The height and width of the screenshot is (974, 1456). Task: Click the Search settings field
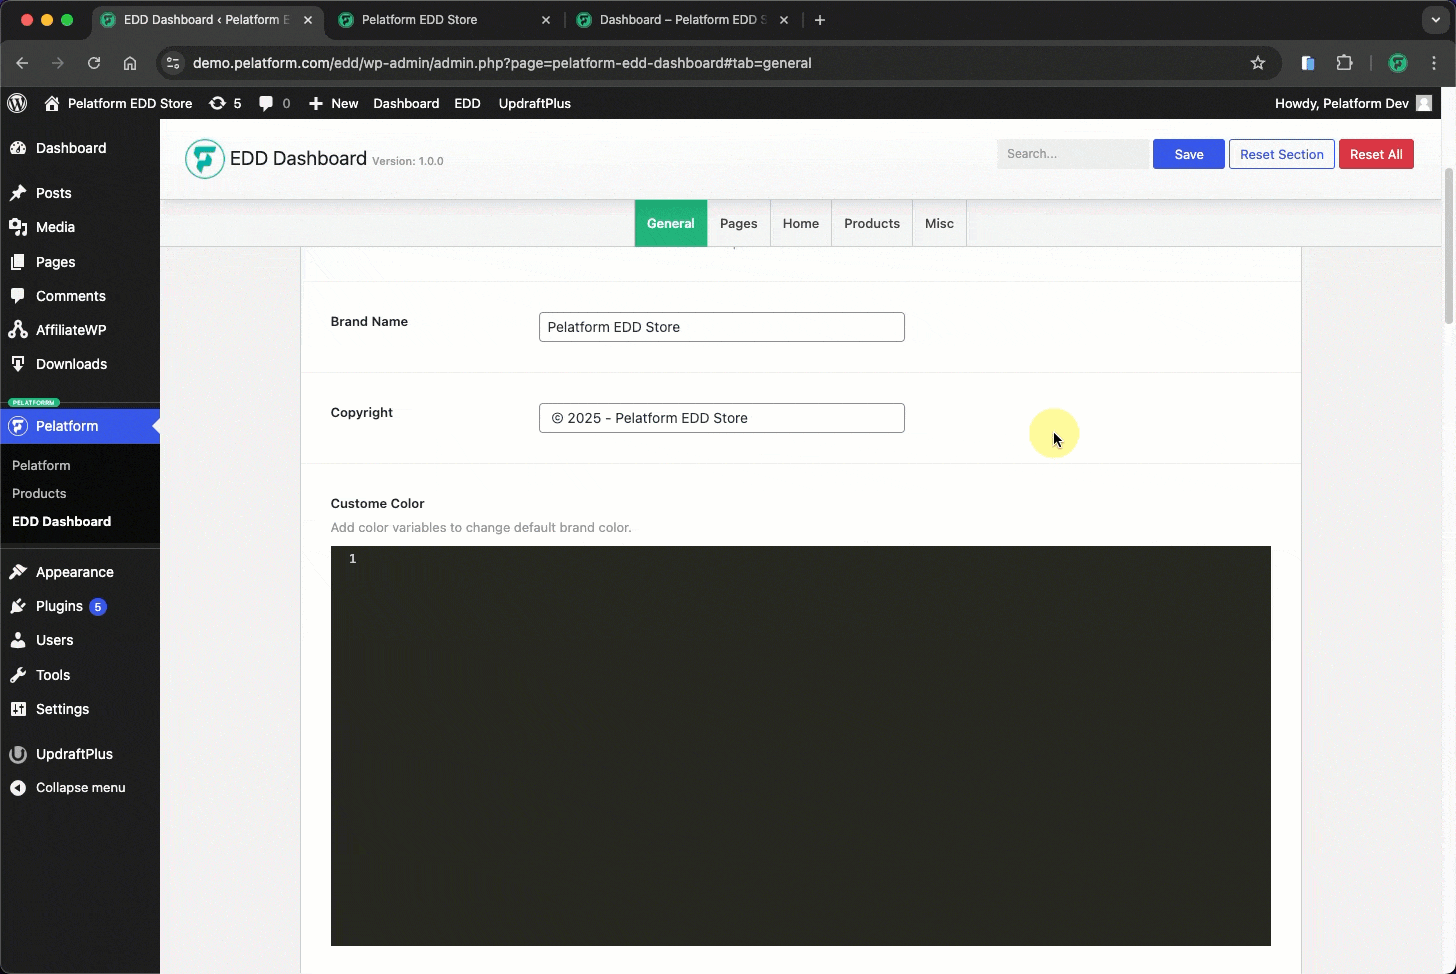[1073, 154]
